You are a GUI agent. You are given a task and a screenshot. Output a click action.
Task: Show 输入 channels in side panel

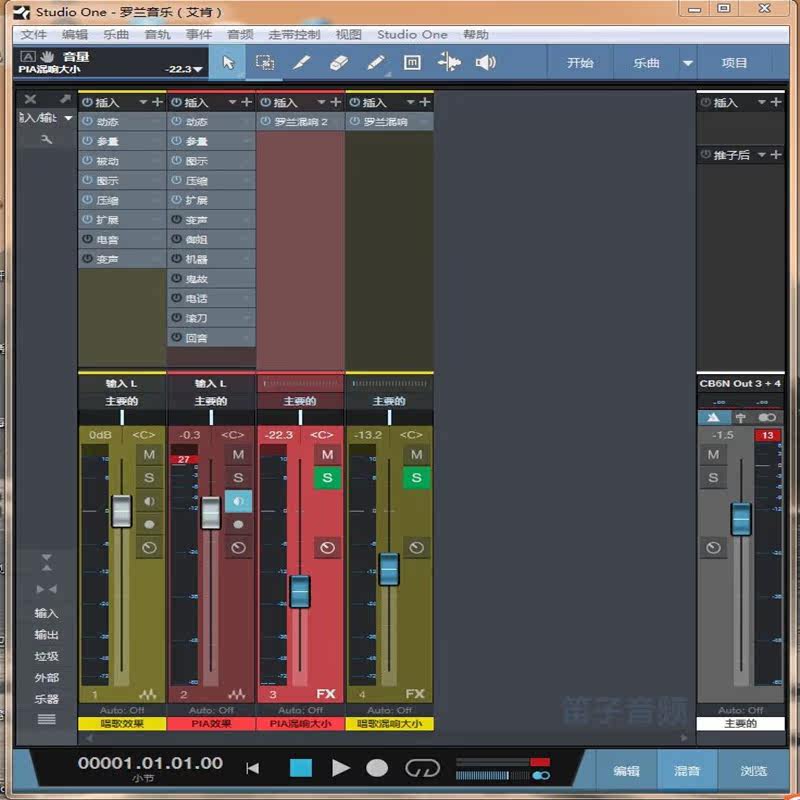coord(46,613)
